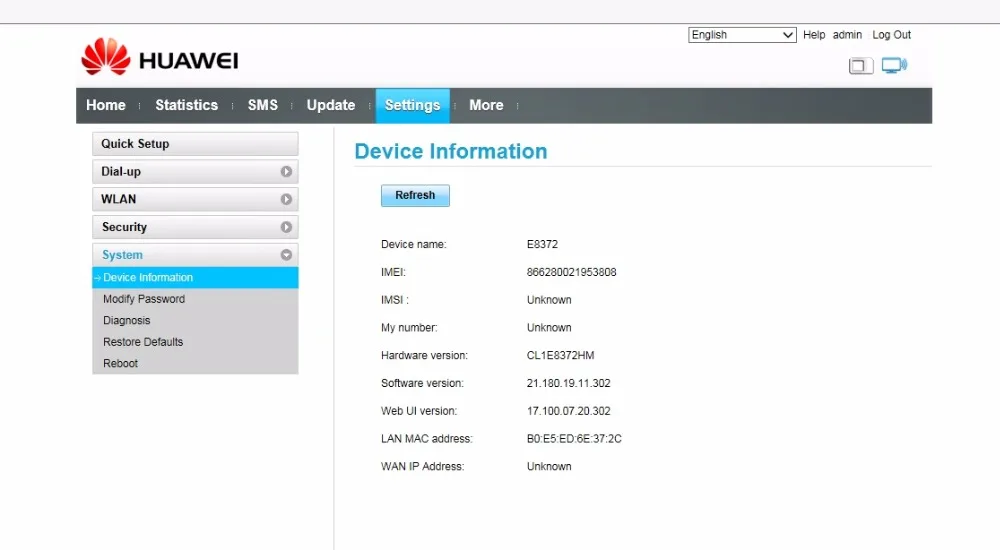
Task: Click the My number Unknown value
Action: point(549,328)
